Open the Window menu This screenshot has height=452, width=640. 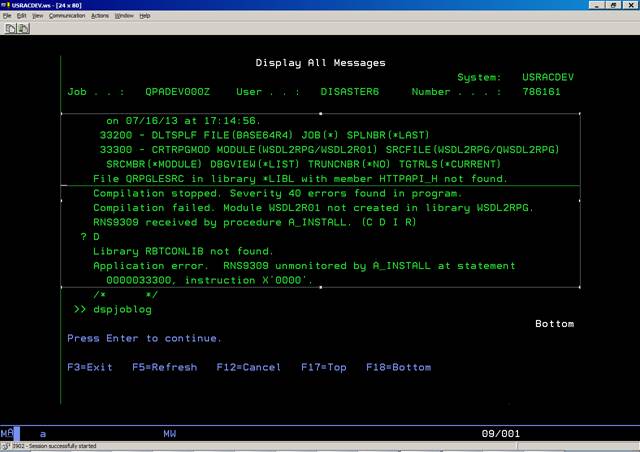pos(124,16)
